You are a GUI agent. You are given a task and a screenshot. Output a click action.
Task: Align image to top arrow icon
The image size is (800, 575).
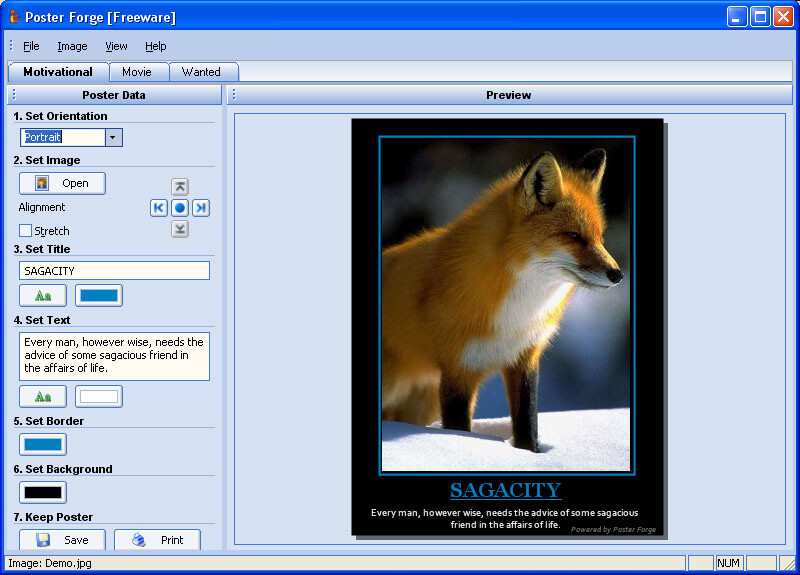(x=180, y=187)
